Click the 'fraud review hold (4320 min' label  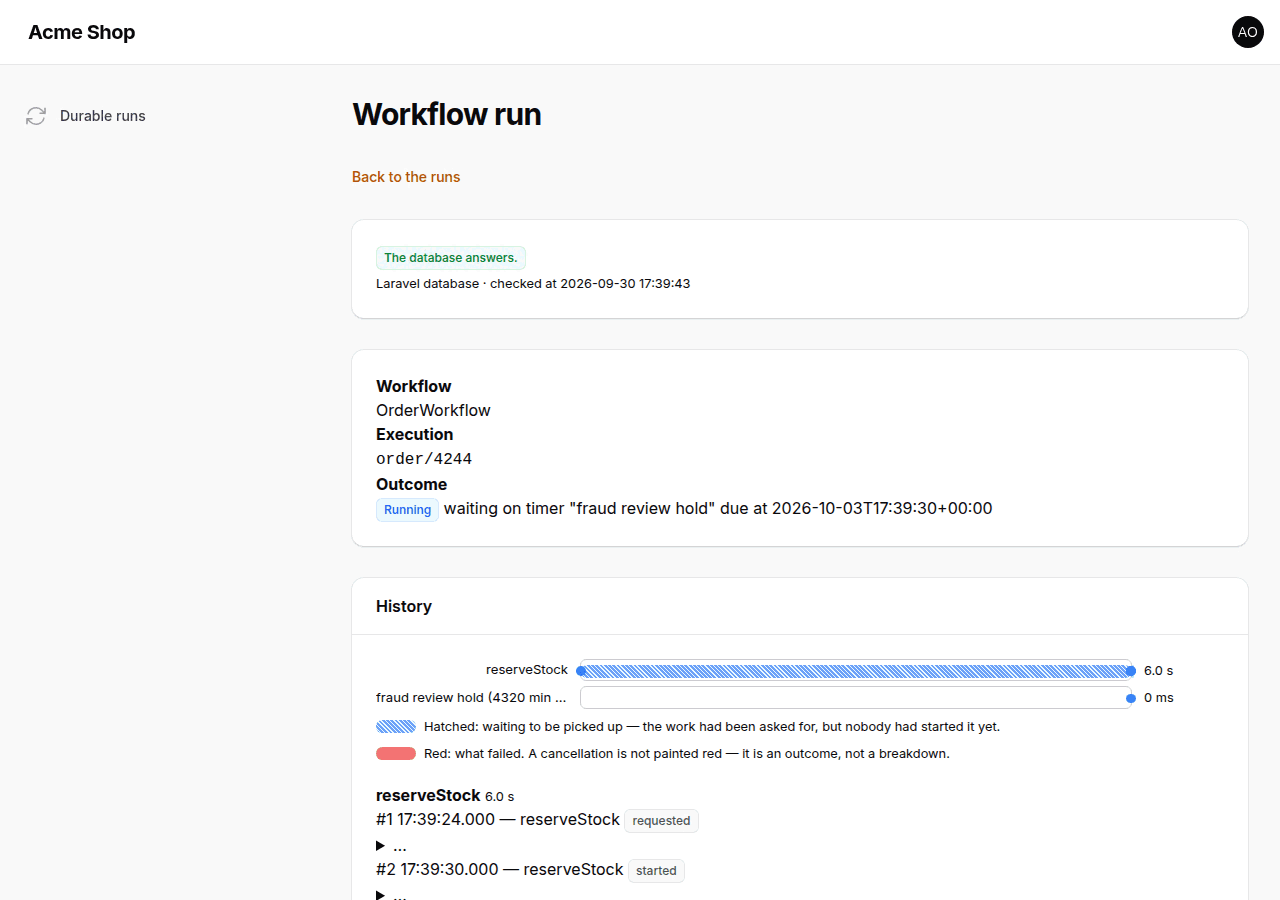pos(471,697)
